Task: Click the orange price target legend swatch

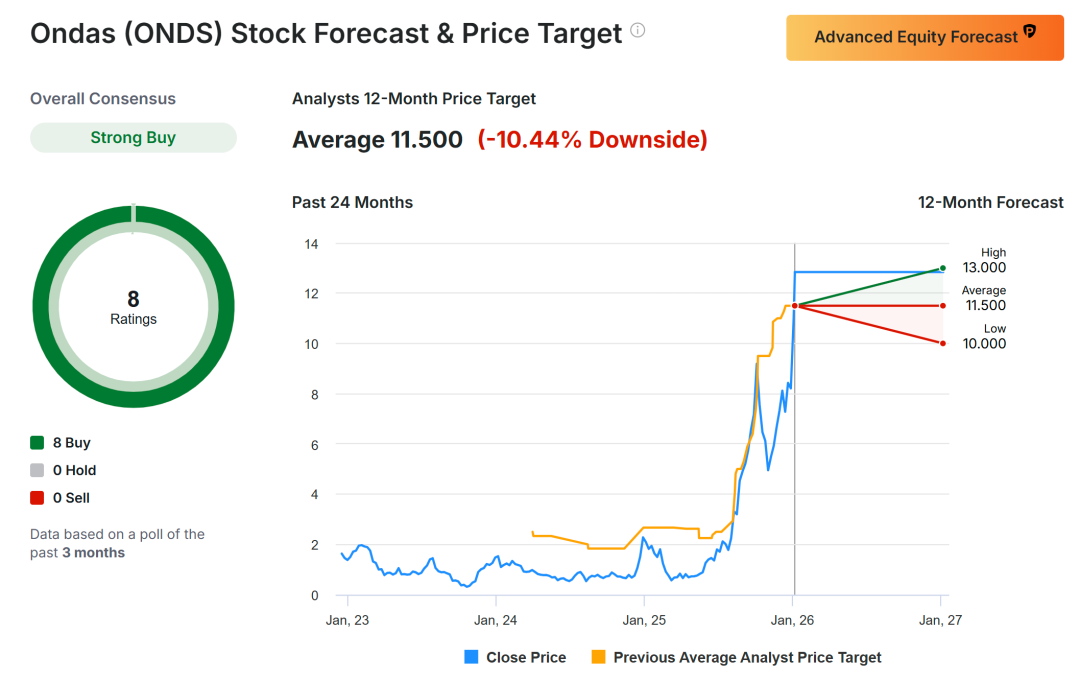Action: coord(599,657)
